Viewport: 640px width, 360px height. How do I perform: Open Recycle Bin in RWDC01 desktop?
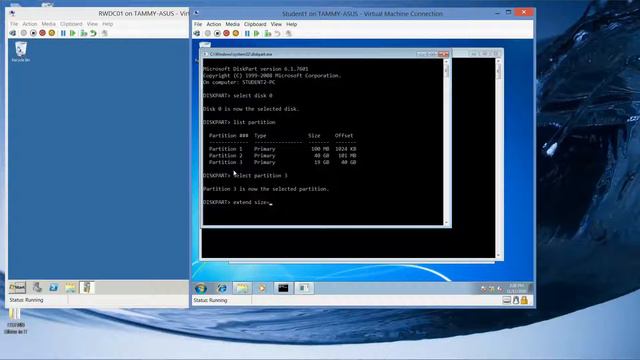point(20,52)
